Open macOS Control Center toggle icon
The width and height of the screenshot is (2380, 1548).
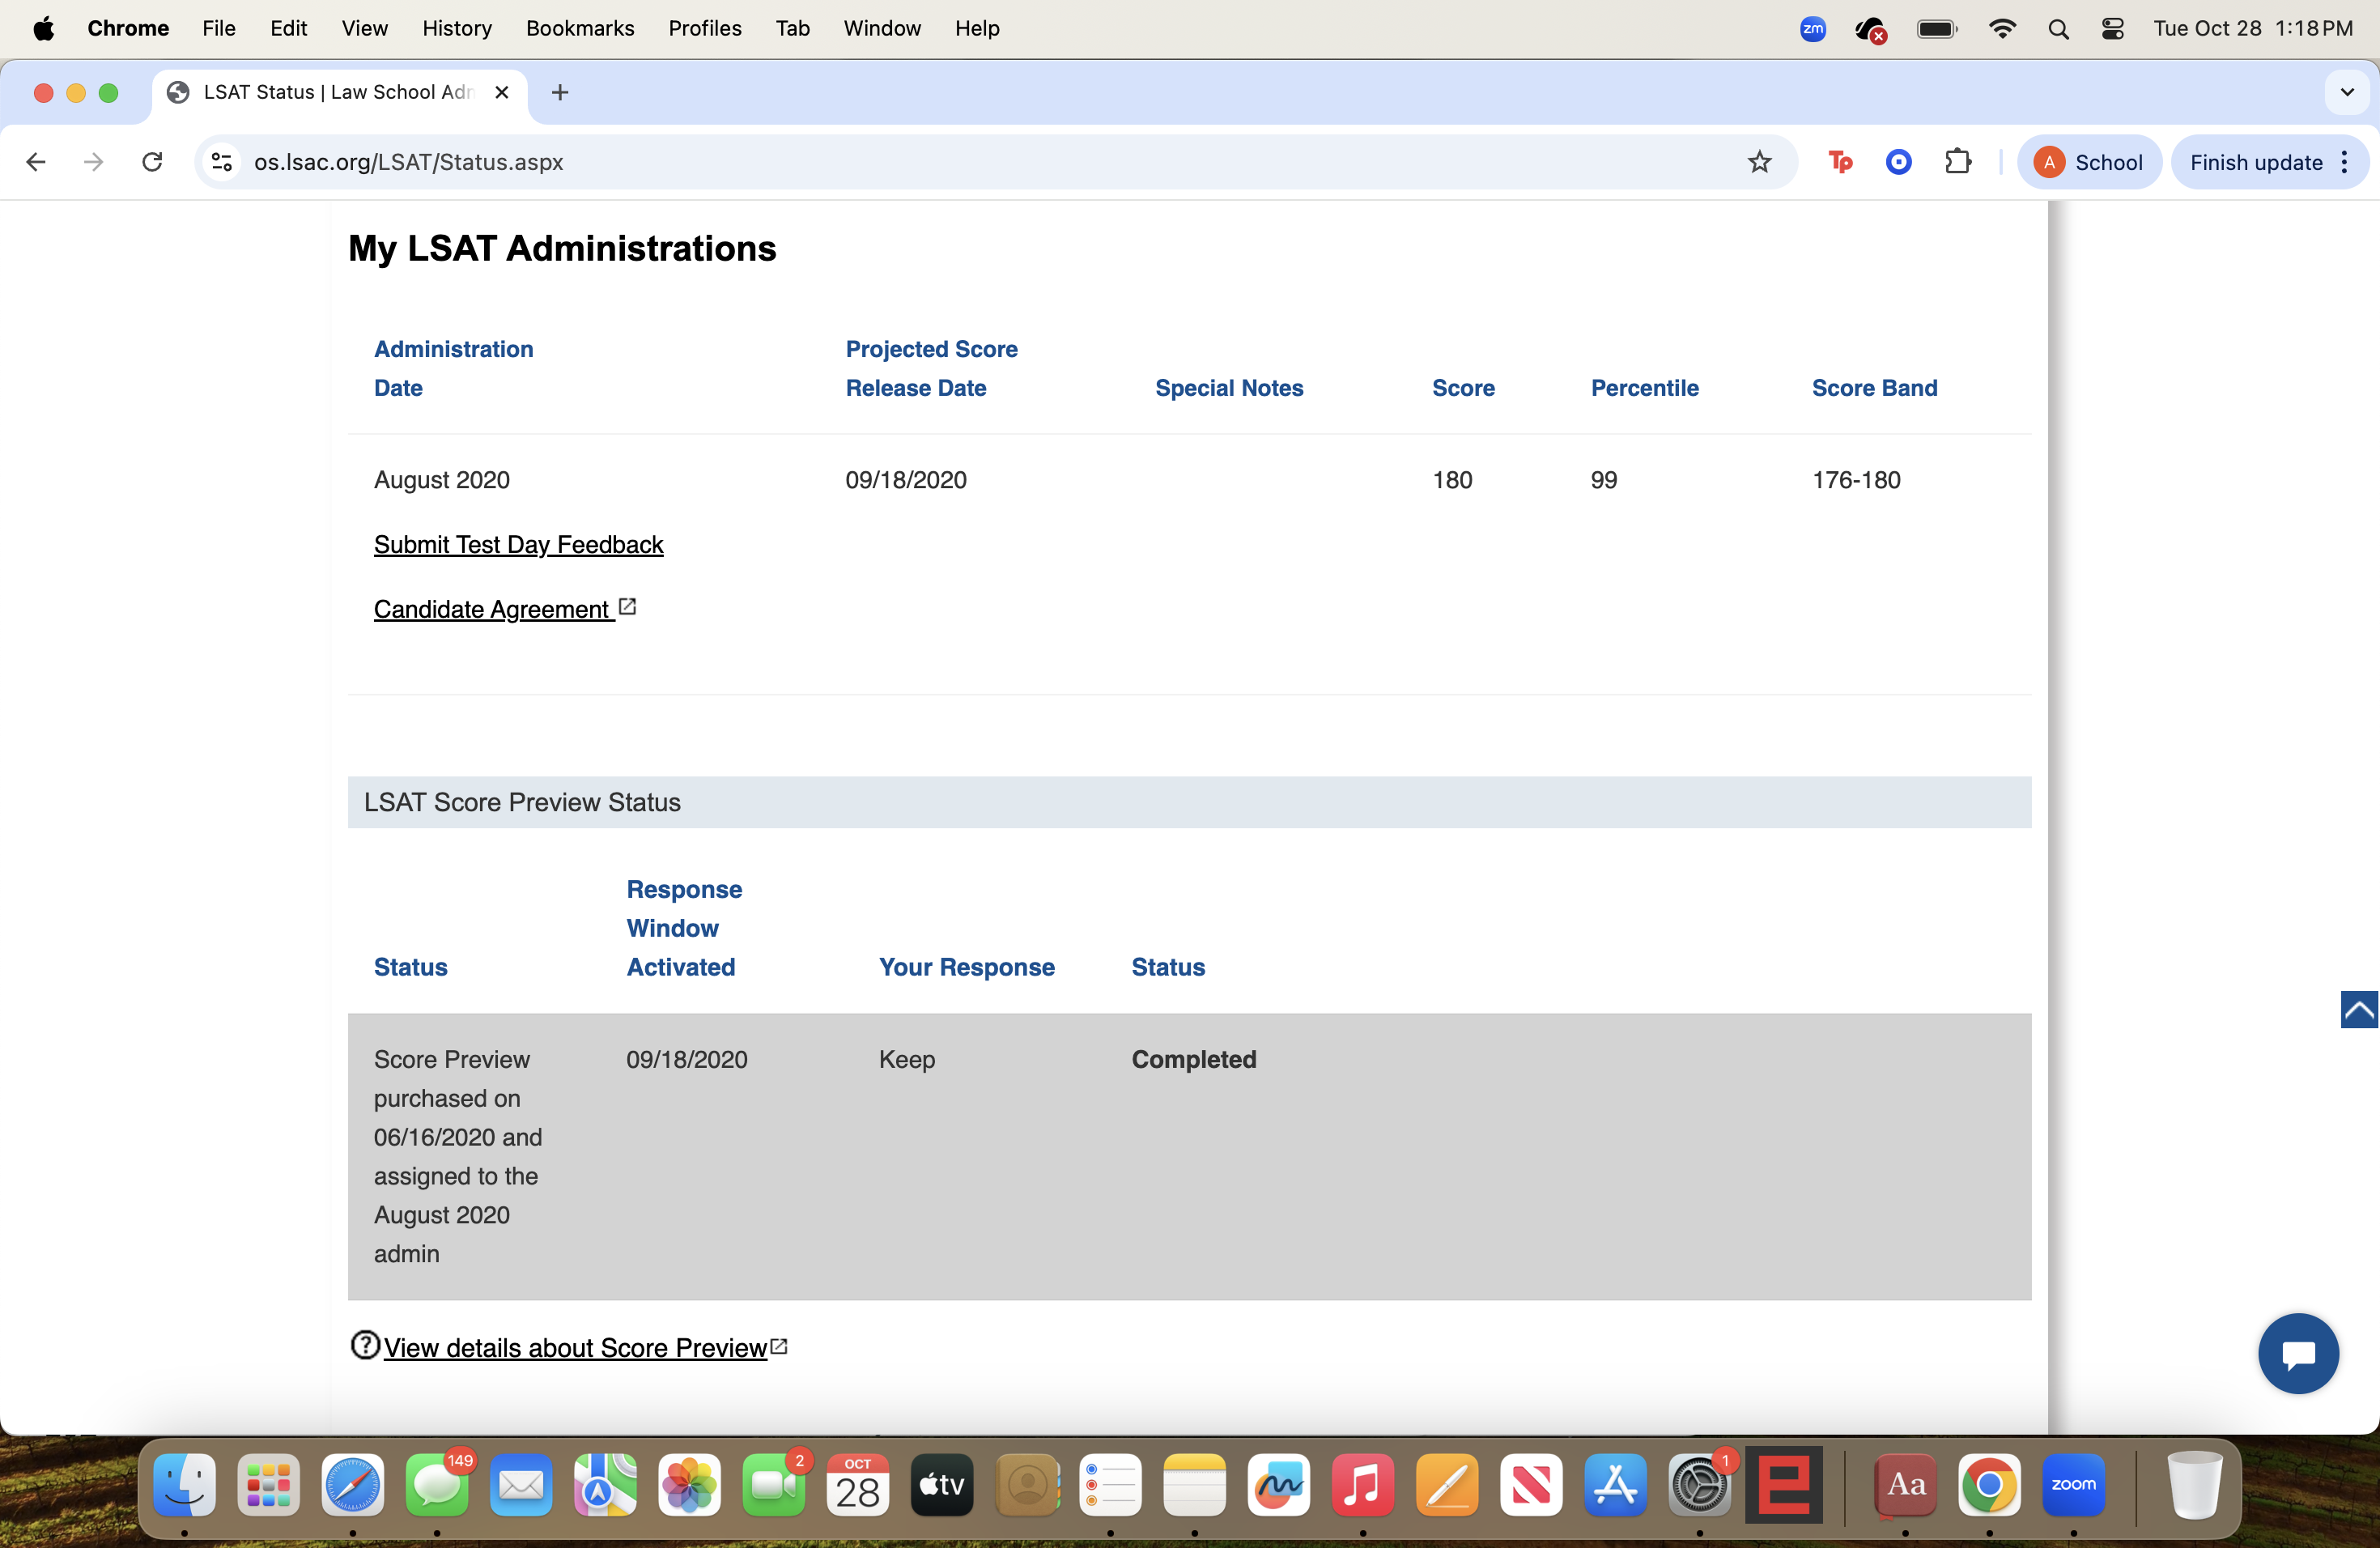[2112, 29]
